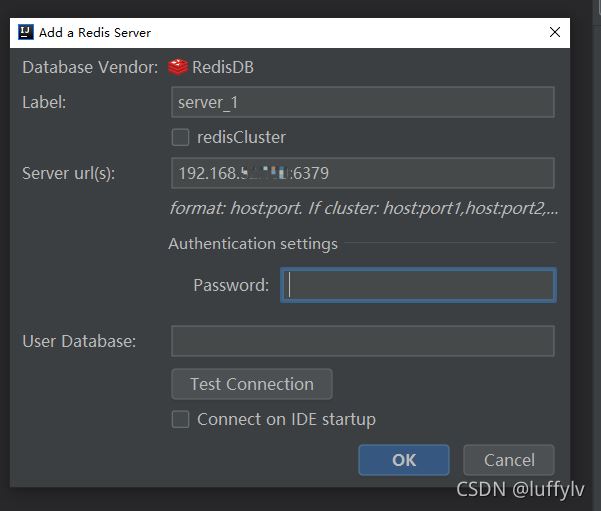Click into the Server url(s) input field

(363, 173)
